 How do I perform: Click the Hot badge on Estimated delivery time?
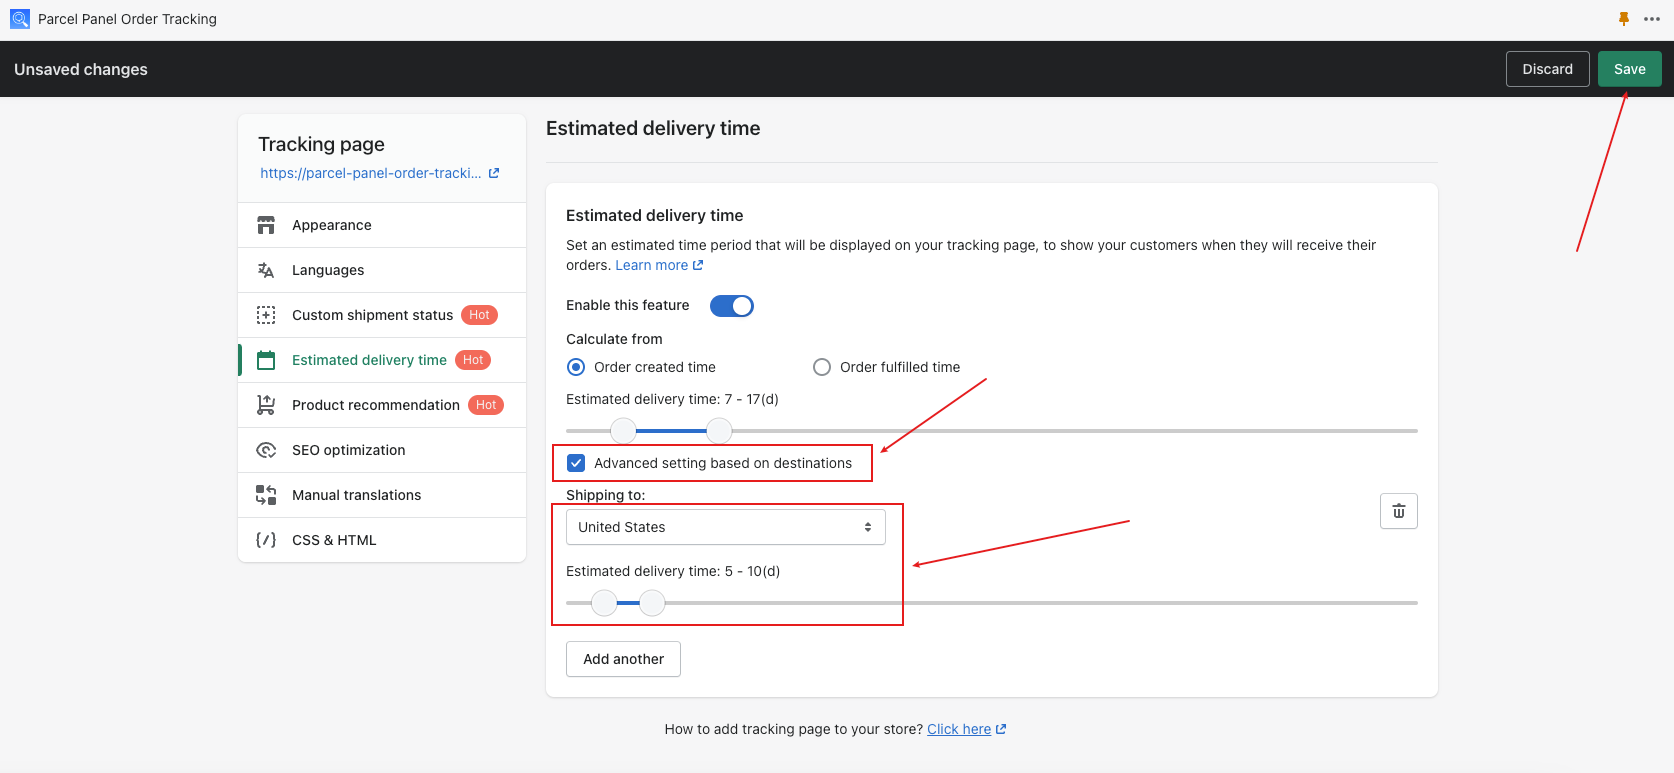tap(473, 360)
